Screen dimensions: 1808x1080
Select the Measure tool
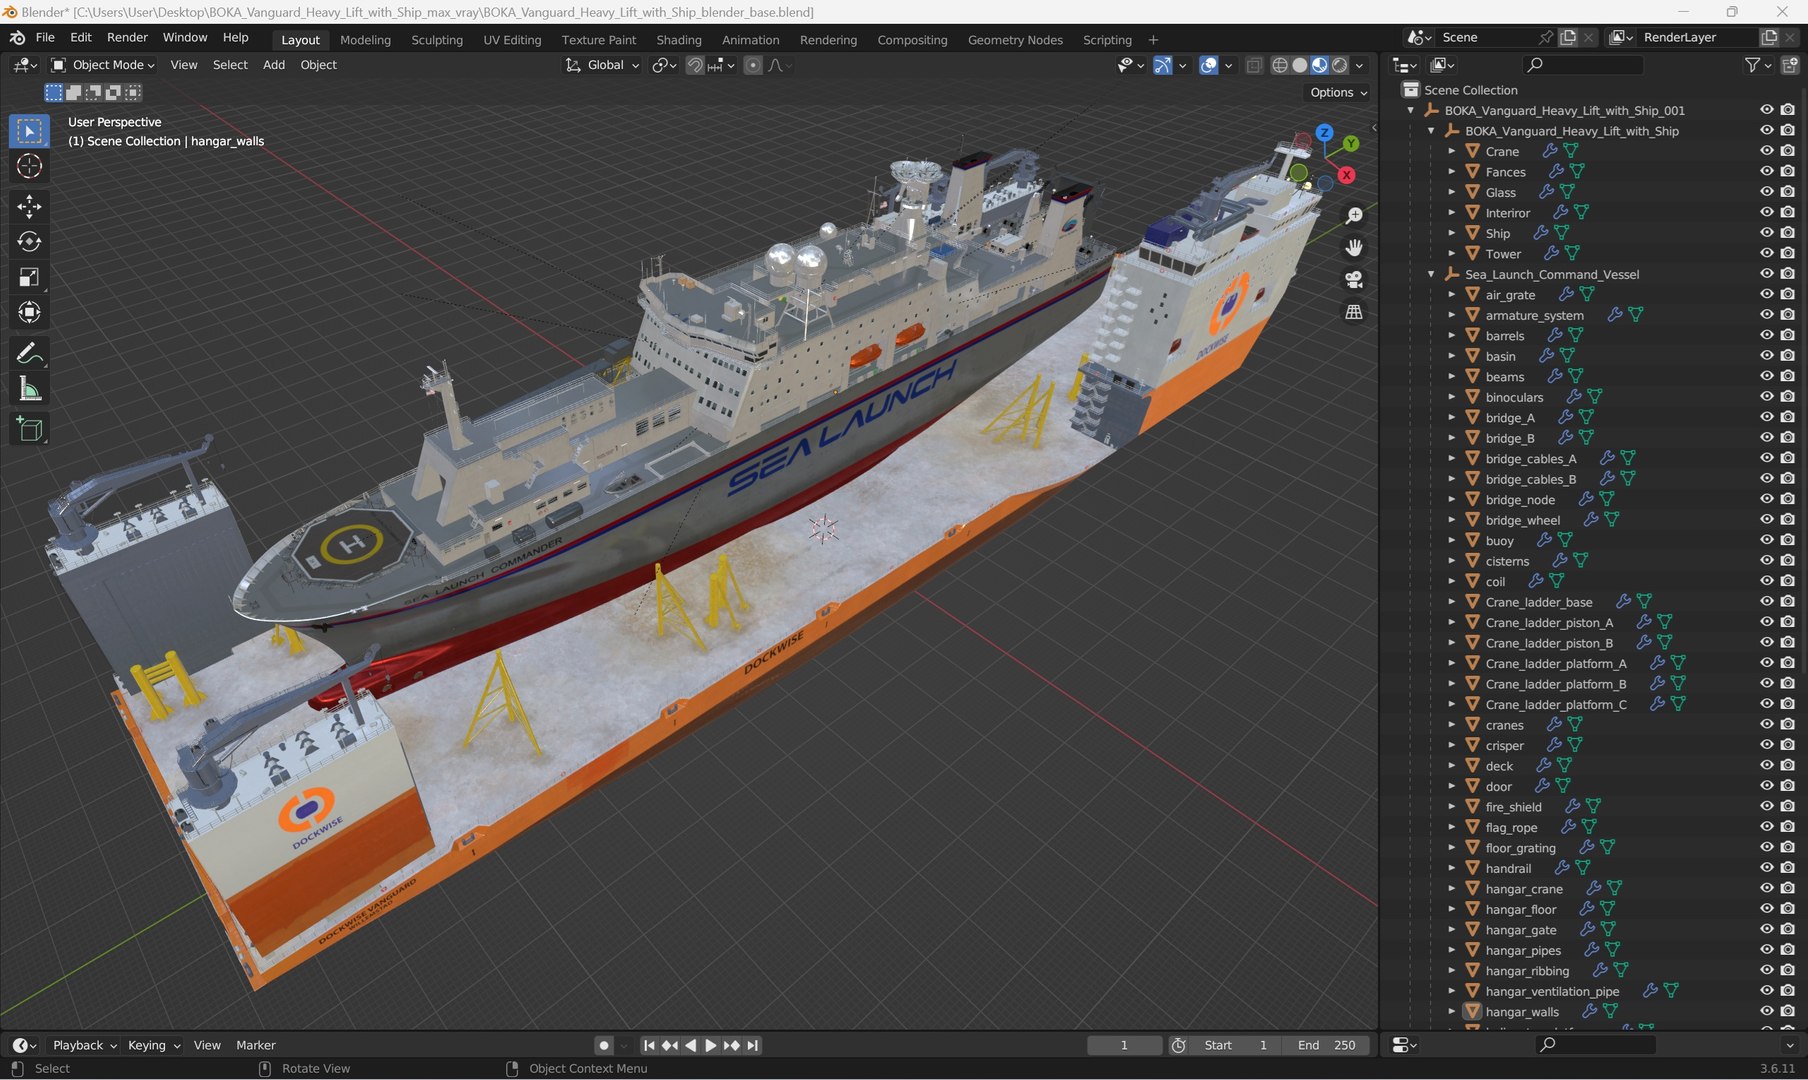point(29,389)
